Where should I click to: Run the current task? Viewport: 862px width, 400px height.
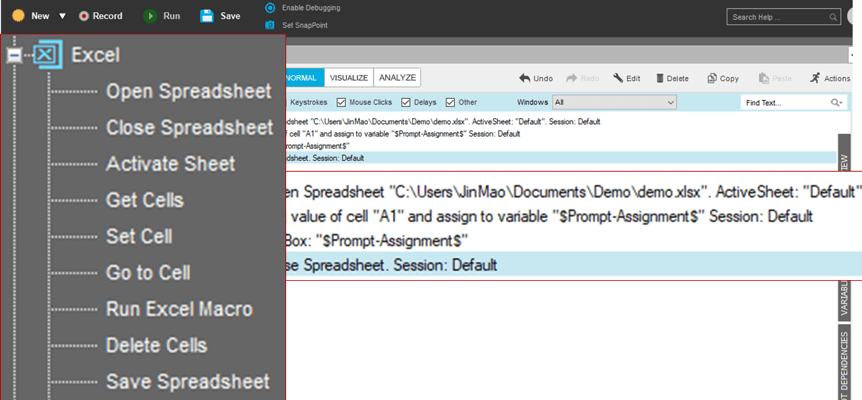[x=162, y=16]
